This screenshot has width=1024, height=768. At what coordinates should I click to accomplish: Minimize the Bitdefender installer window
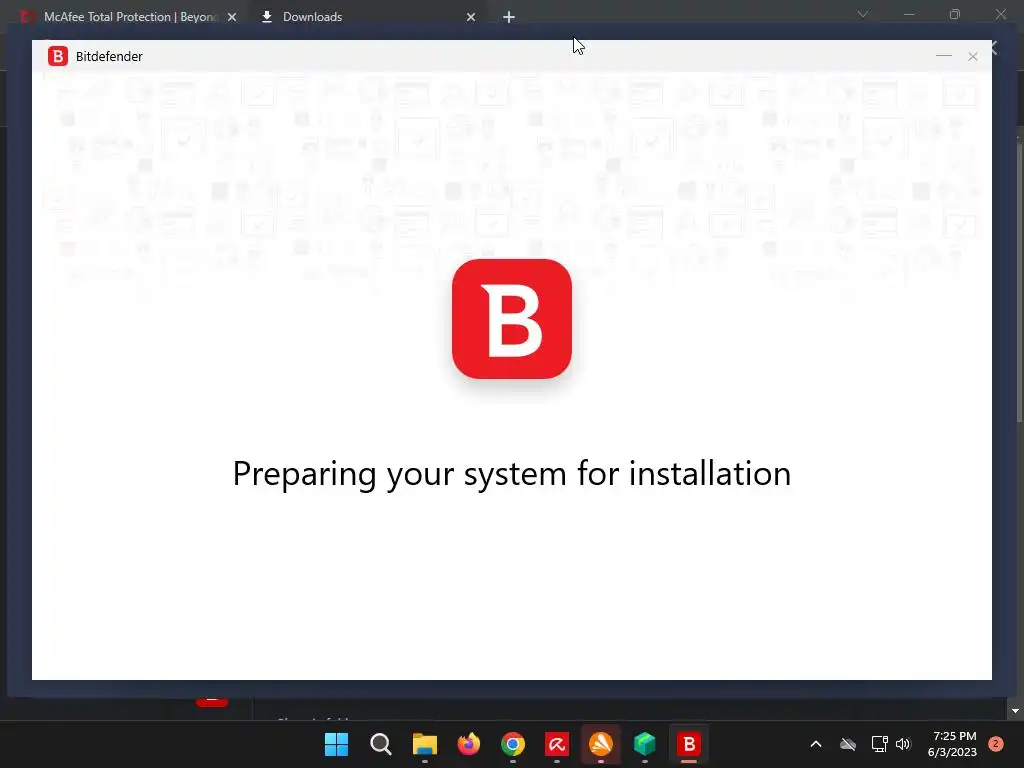(x=943, y=56)
